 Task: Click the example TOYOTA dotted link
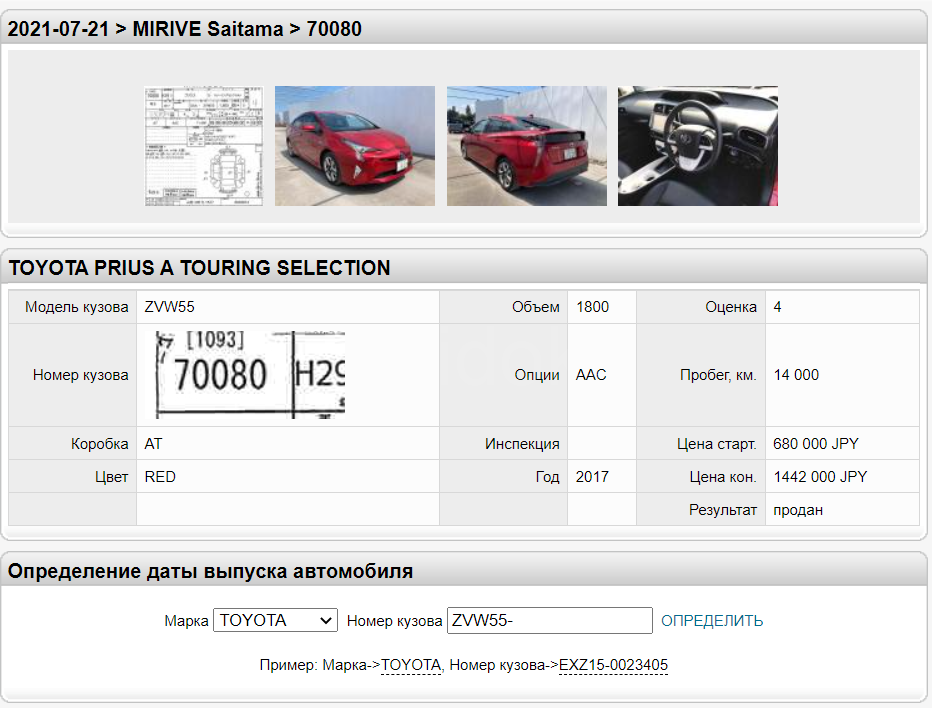click(411, 665)
